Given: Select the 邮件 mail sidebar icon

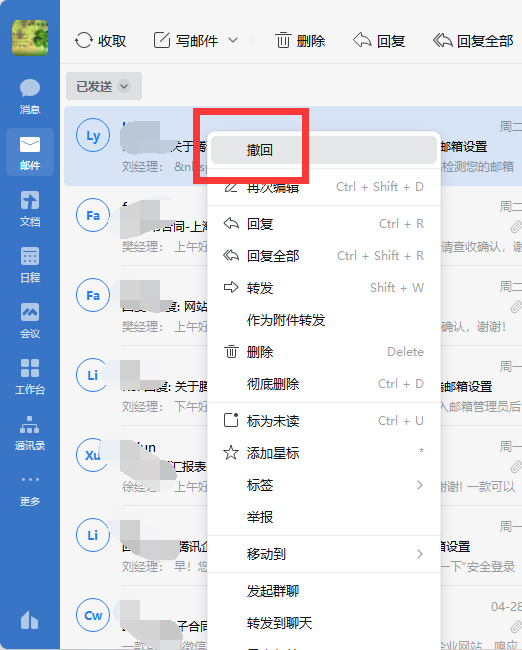Looking at the screenshot, I should (x=30, y=152).
